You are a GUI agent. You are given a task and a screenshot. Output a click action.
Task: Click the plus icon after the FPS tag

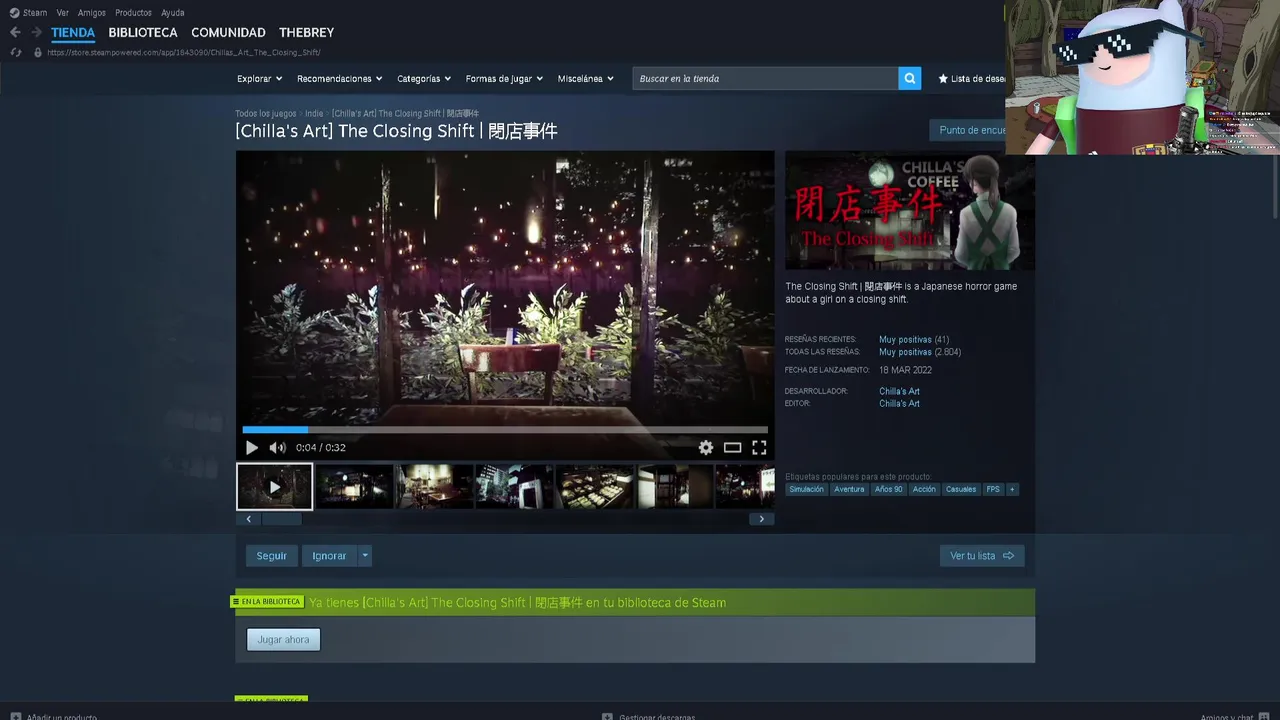pos(1012,489)
